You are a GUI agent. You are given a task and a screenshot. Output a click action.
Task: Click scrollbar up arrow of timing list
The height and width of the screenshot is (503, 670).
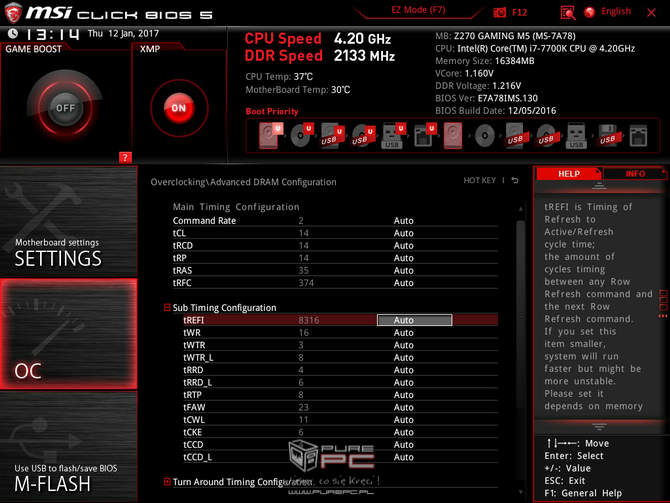[x=520, y=209]
